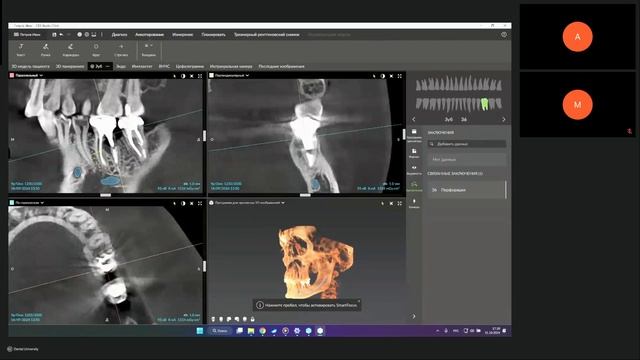This screenshot has width=640, height=360.
Task: Open the ВНЧС workspace tab
Action: (164, 66)
